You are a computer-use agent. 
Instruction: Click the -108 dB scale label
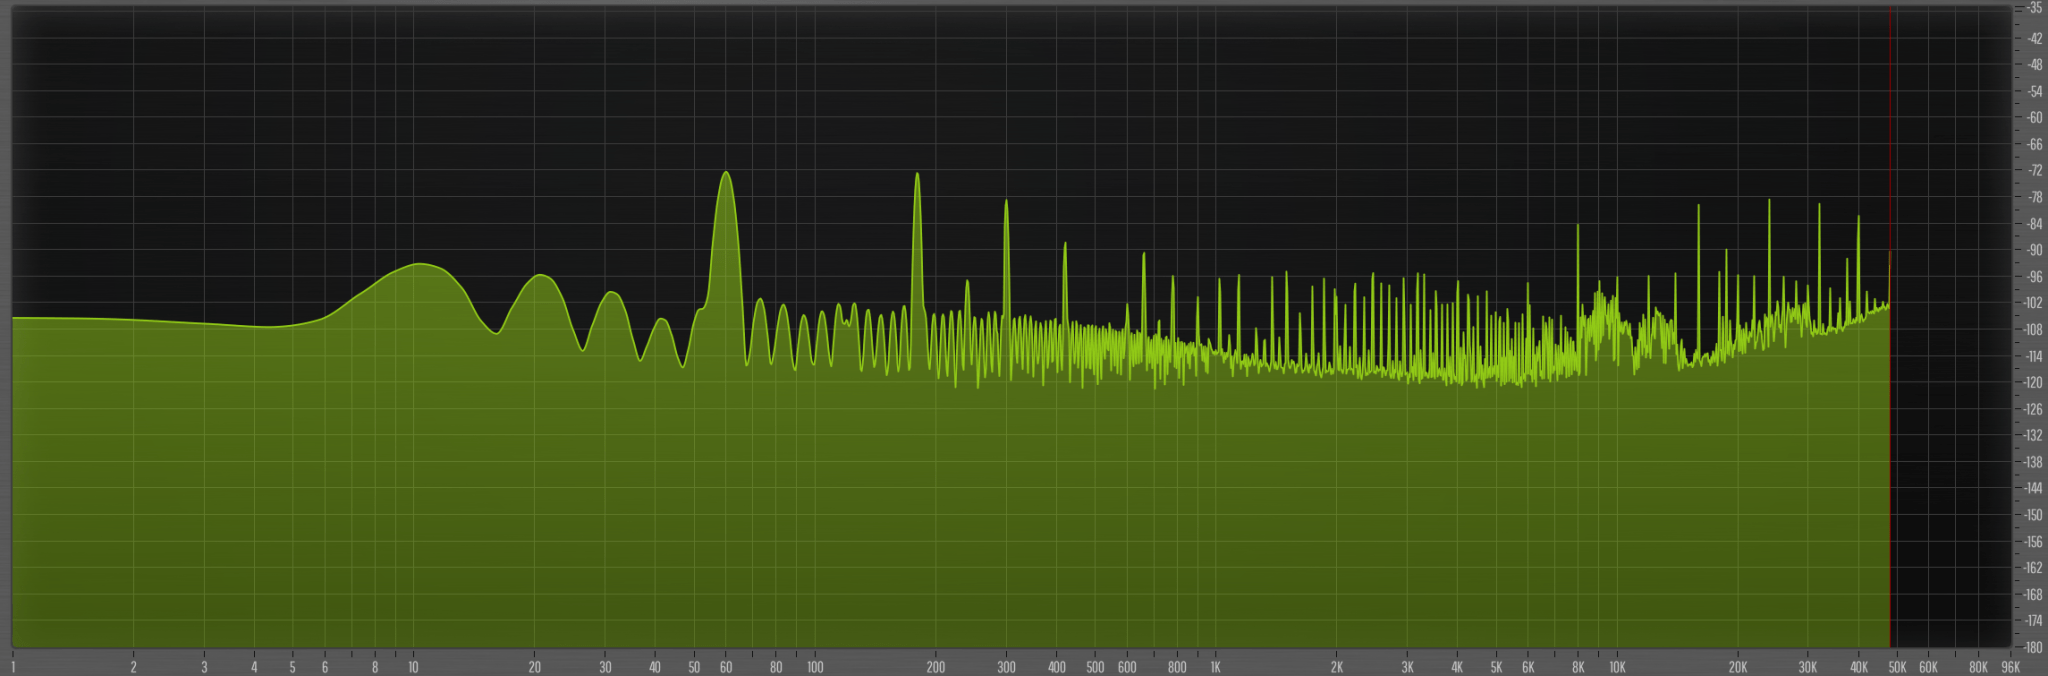(x=2033, y=329)
